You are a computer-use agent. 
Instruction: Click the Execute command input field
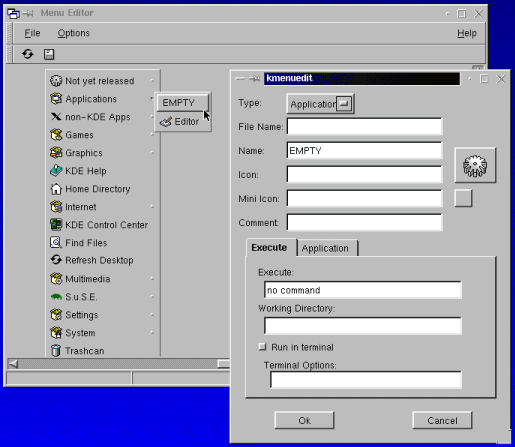coord(363,290)
